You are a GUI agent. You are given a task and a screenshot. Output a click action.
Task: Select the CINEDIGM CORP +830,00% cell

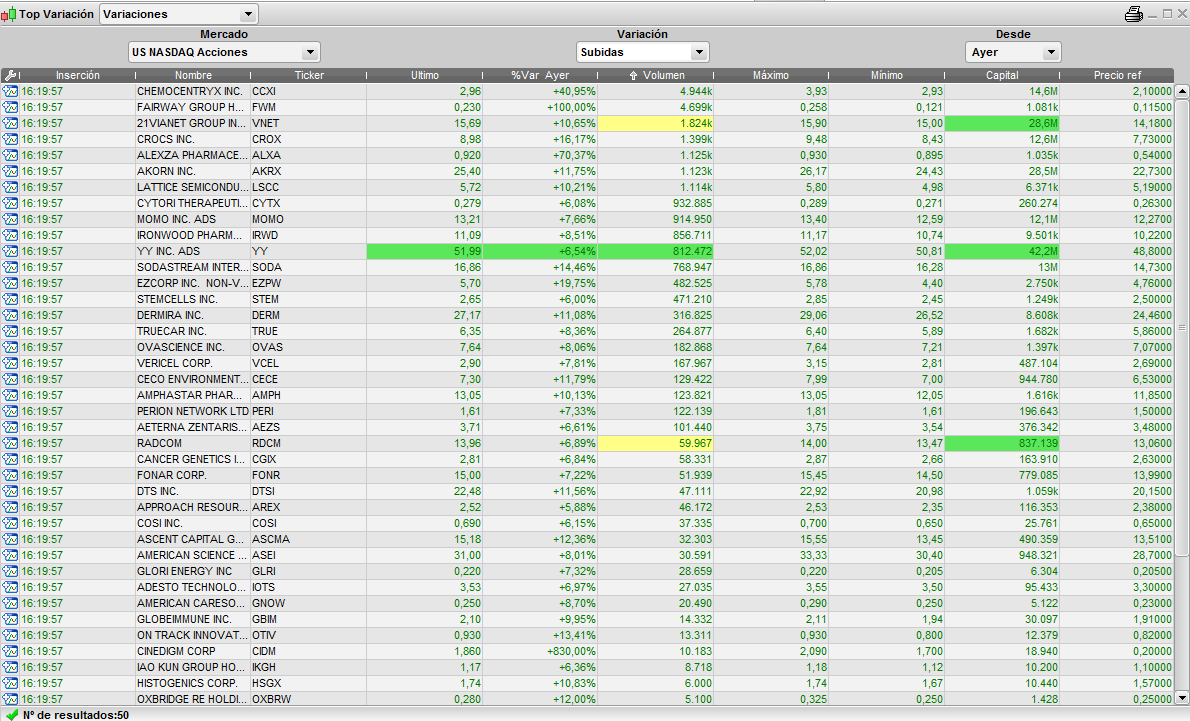(x=540, y=651)
